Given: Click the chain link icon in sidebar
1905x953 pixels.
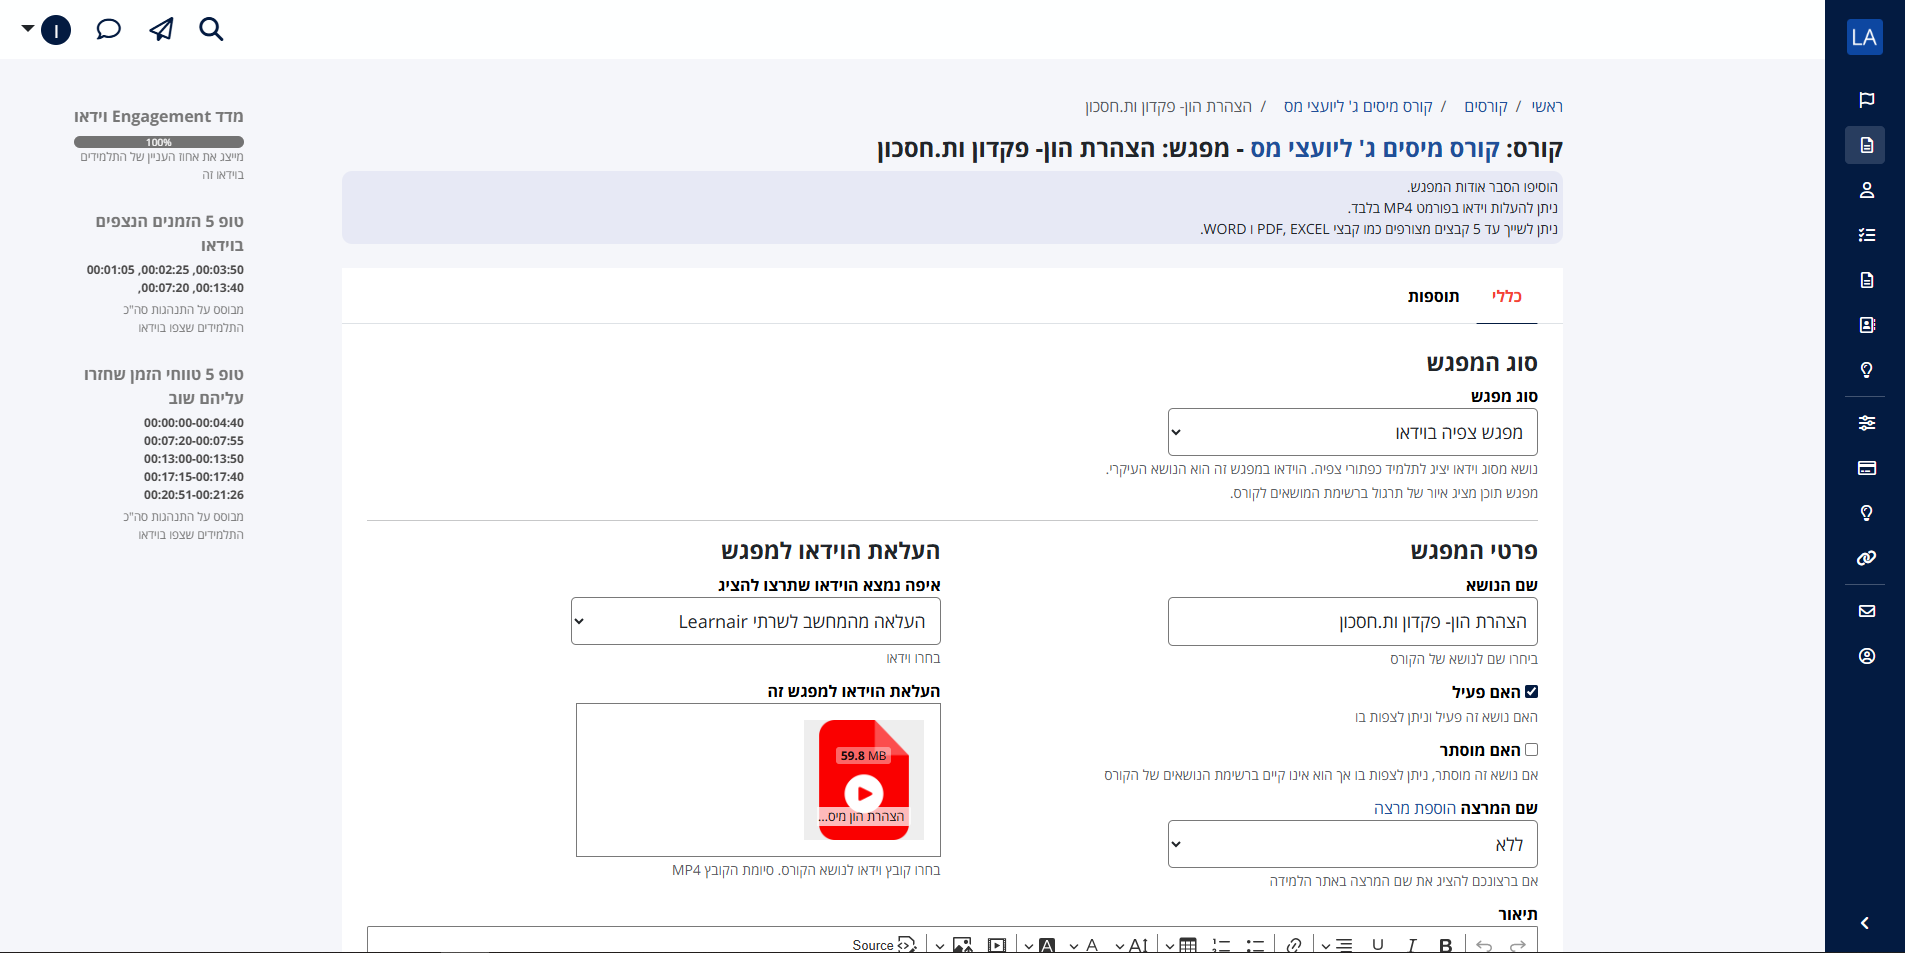Looking at the screenshot, I should [1866, 558].
